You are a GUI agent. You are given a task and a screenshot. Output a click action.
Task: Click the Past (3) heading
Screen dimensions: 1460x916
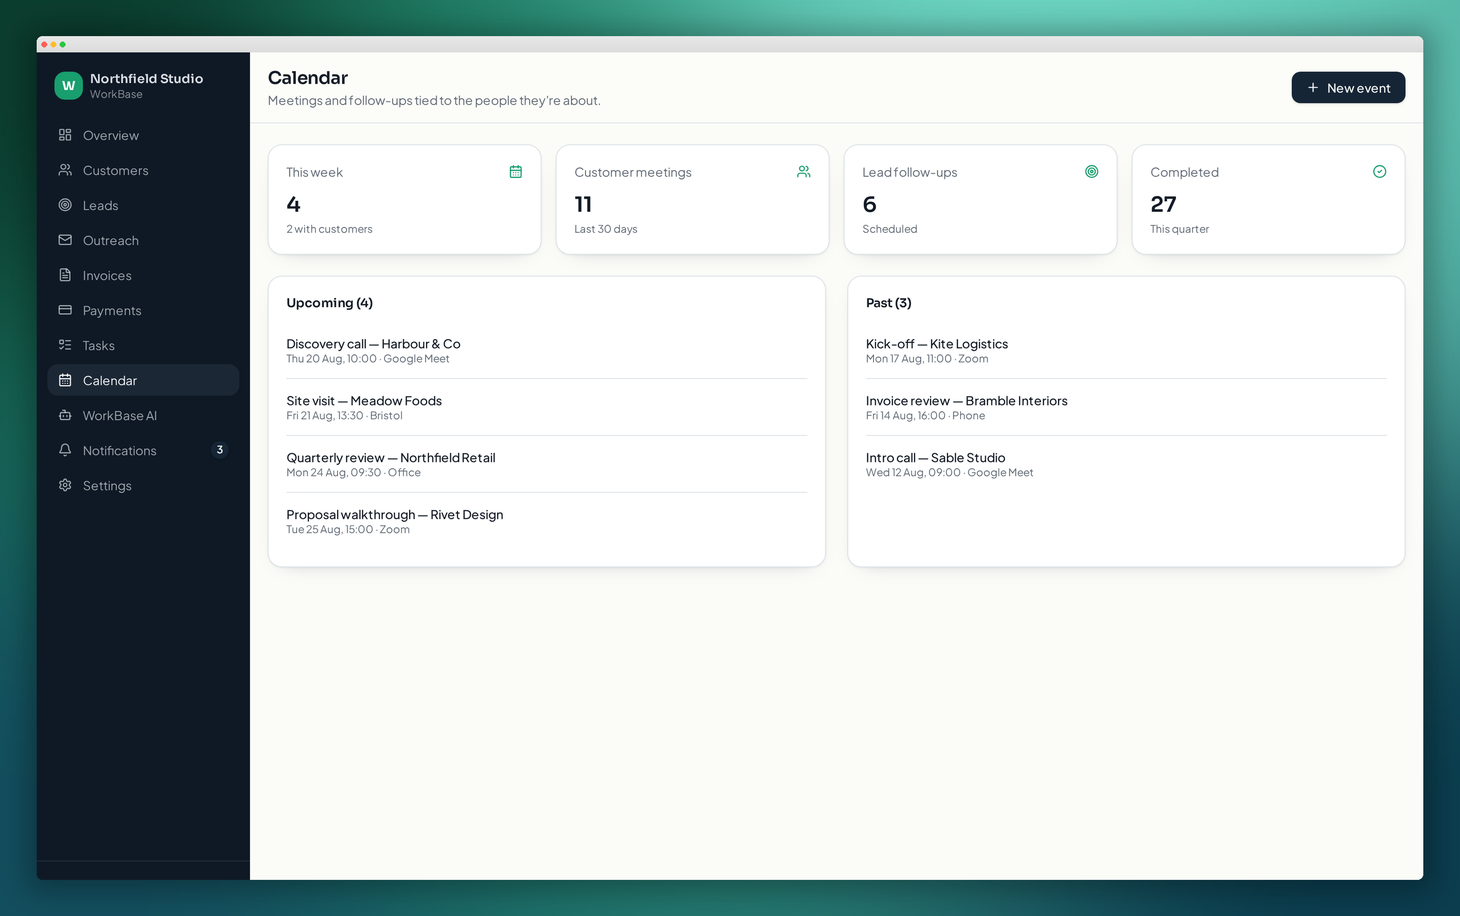pyautogui.click(x=888, y=303)
